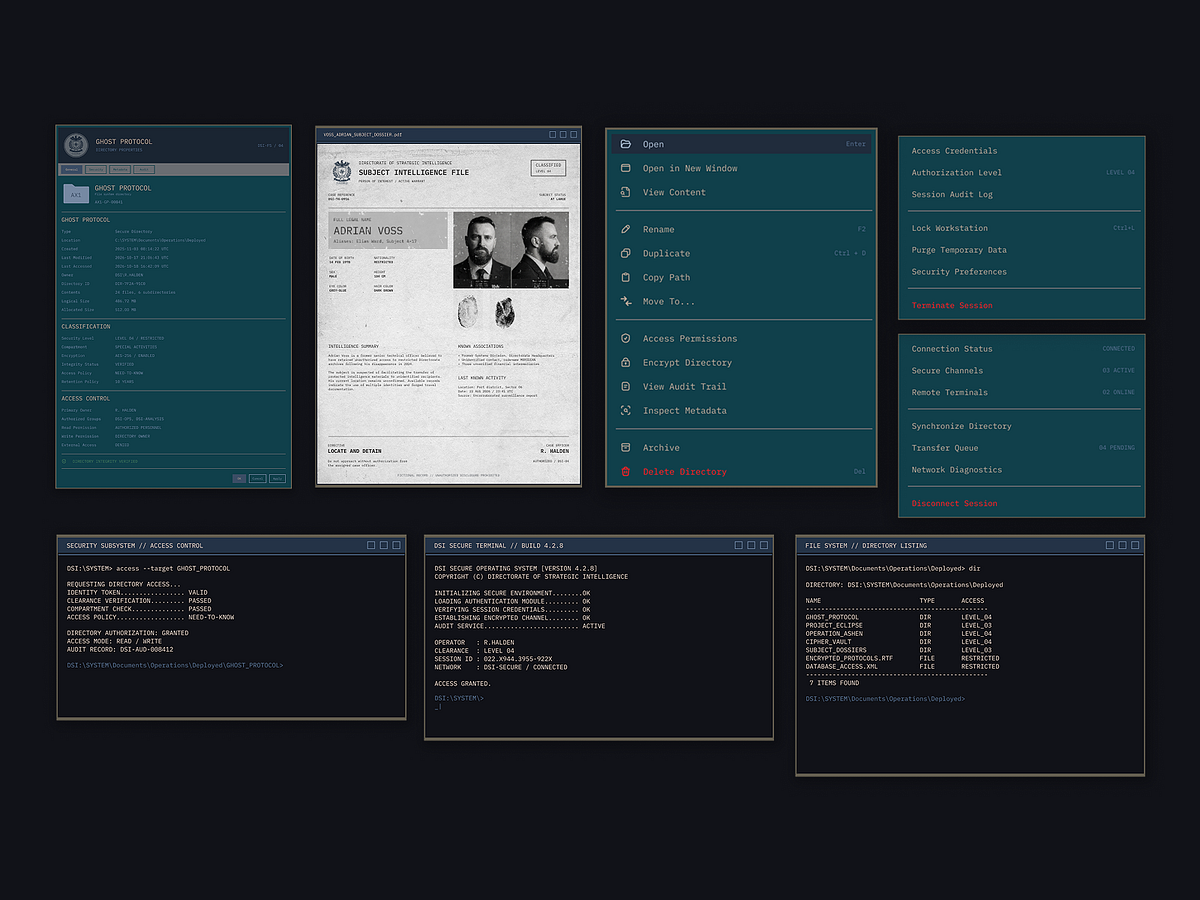1200x900 pixels.
Task: Open Transfer Queue
Action: pyautogui.click(x=1022, y=448)
